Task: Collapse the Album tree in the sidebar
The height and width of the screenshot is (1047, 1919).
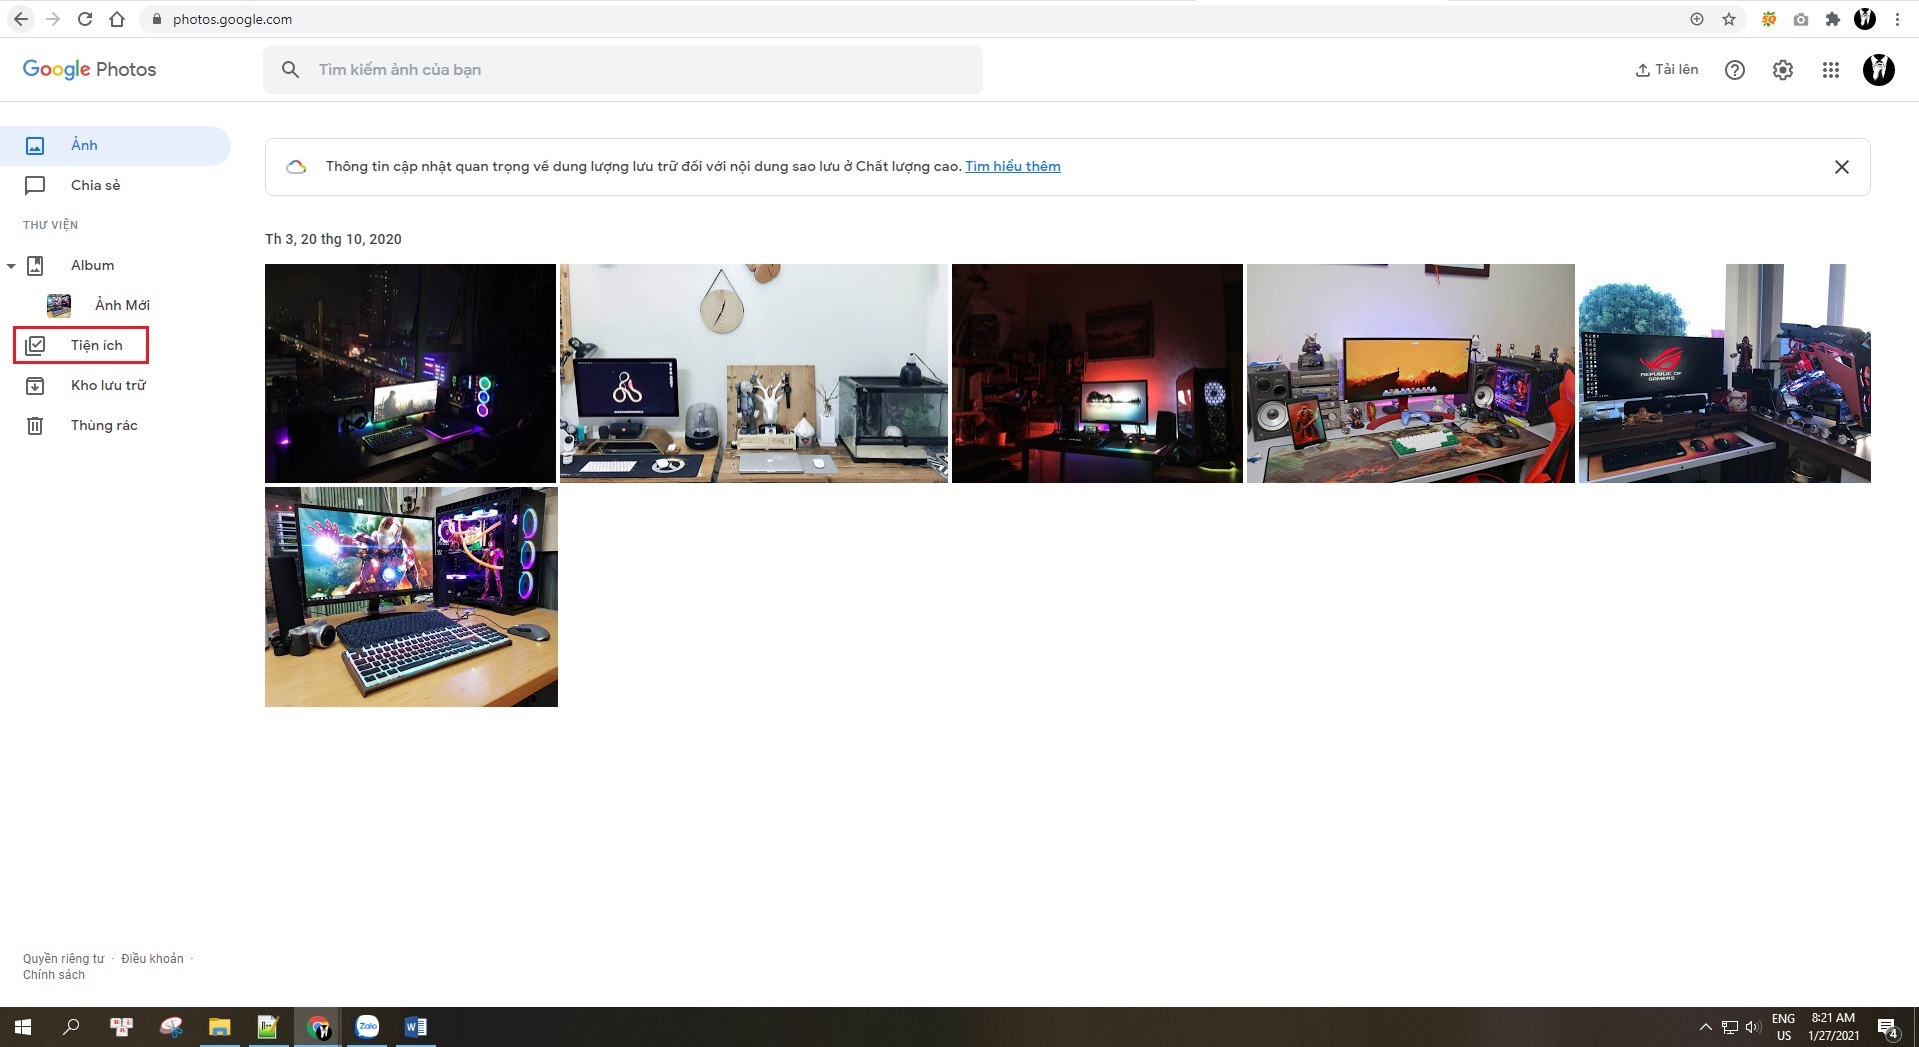Action: click(x=11, y=265)
